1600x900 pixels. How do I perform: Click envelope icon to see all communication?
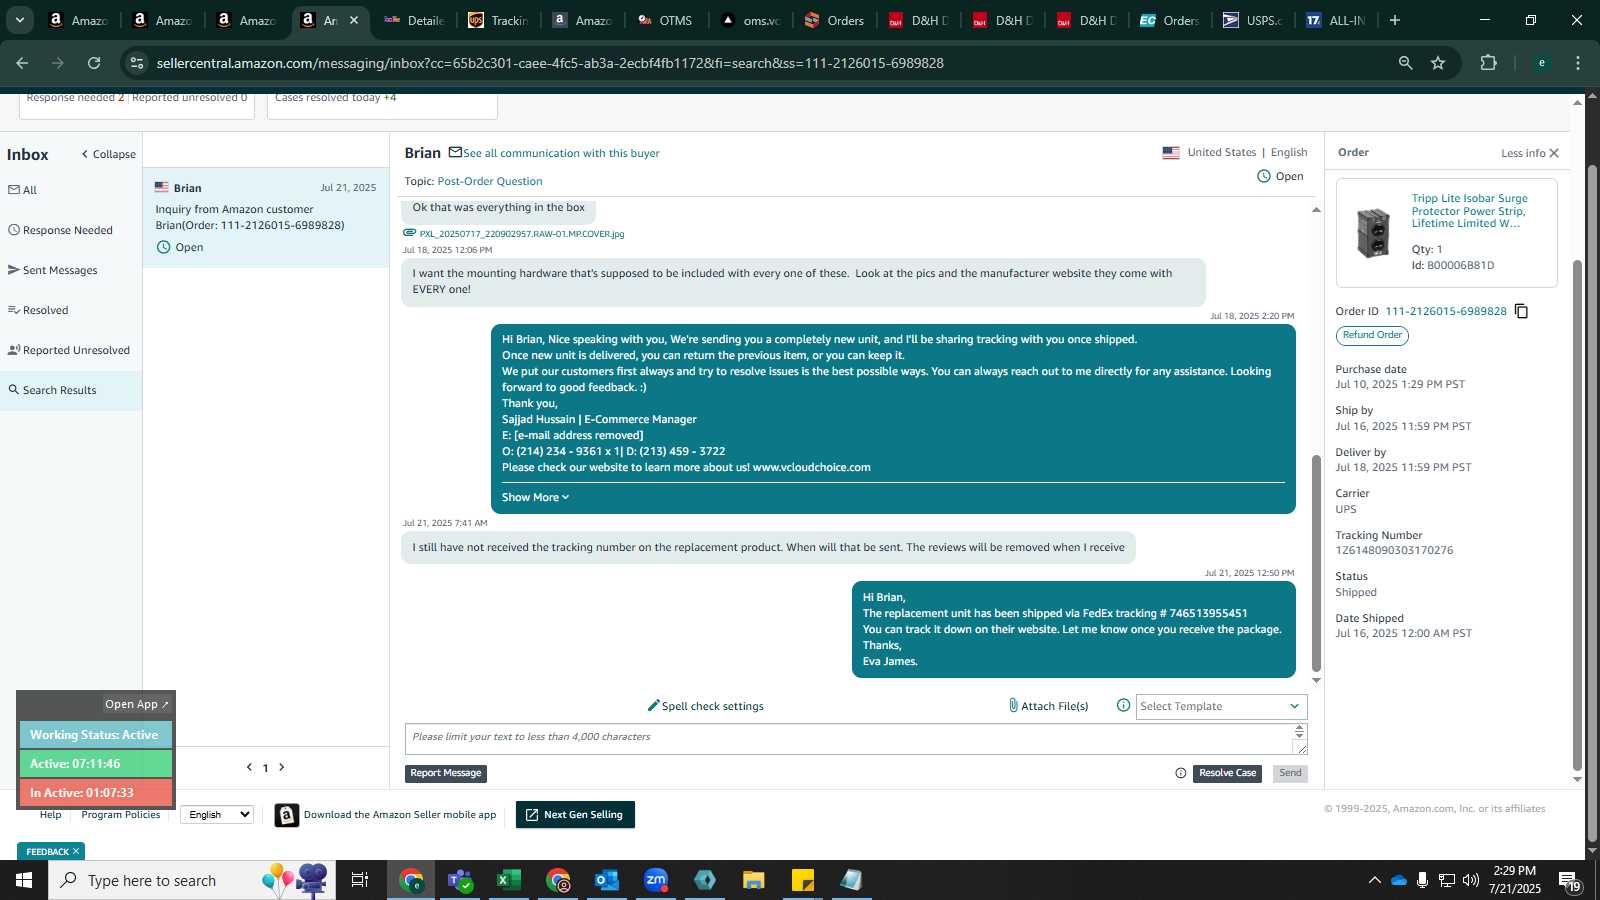pyautogui.click(x=455, y=153)
